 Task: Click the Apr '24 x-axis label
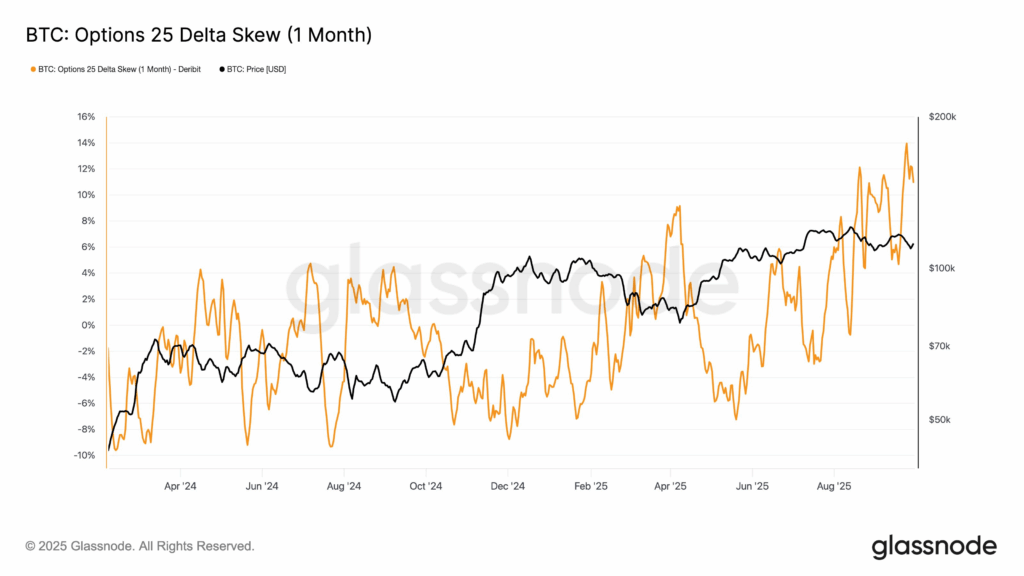tap(180, 486)
